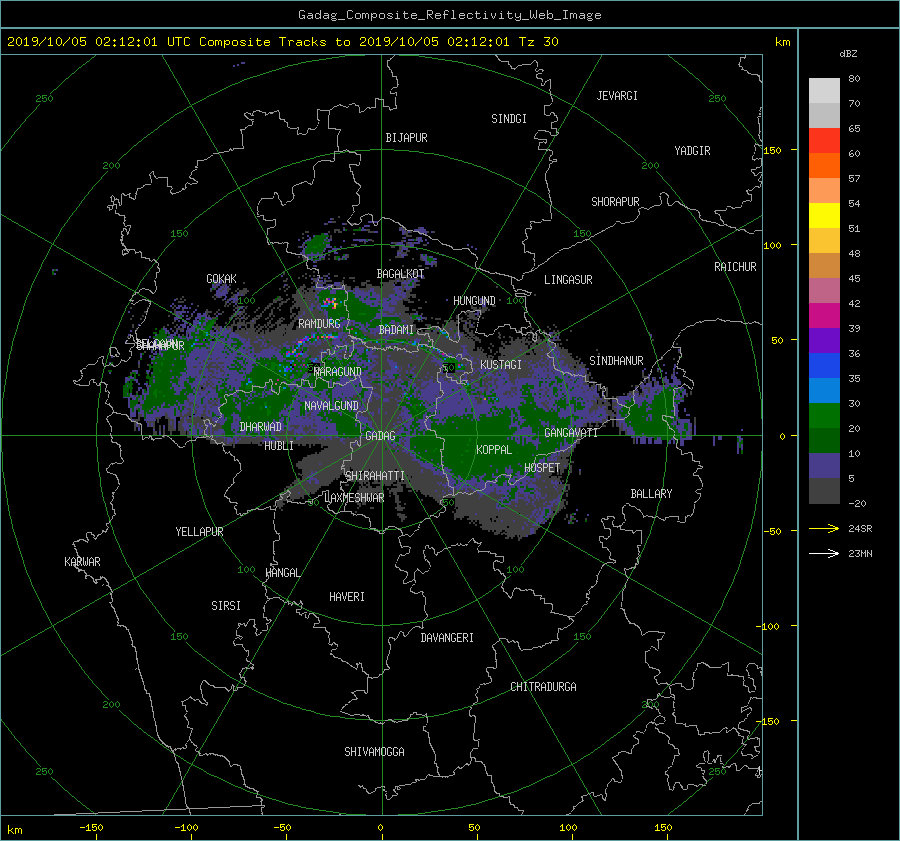Click the SINDGI city label
The image size is (900, 841).
509,119
